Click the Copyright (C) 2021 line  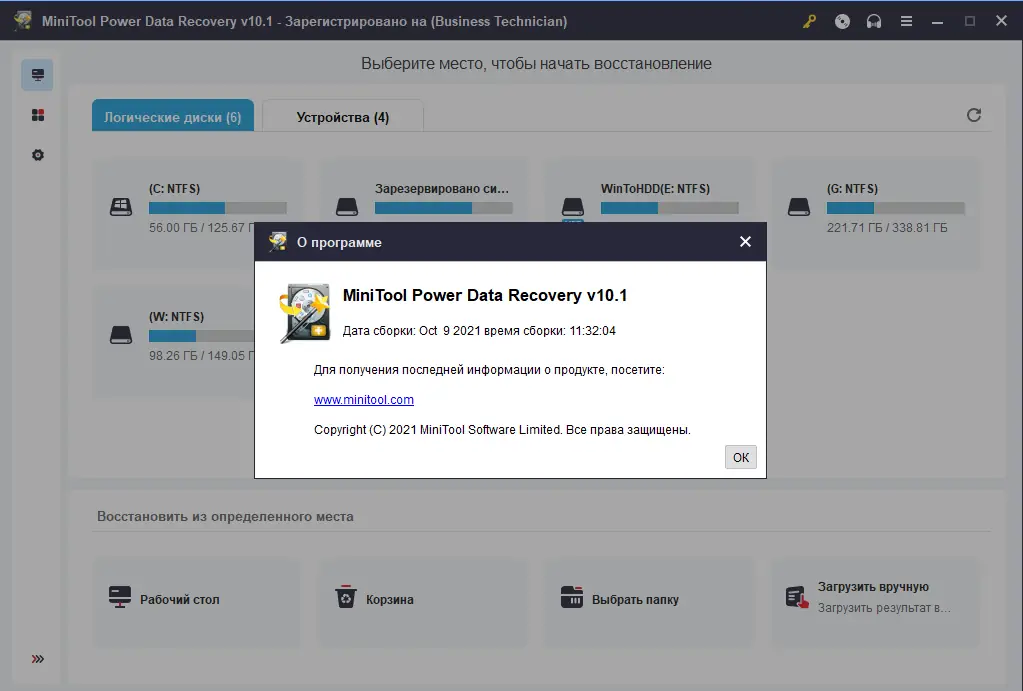click(502, 430)
